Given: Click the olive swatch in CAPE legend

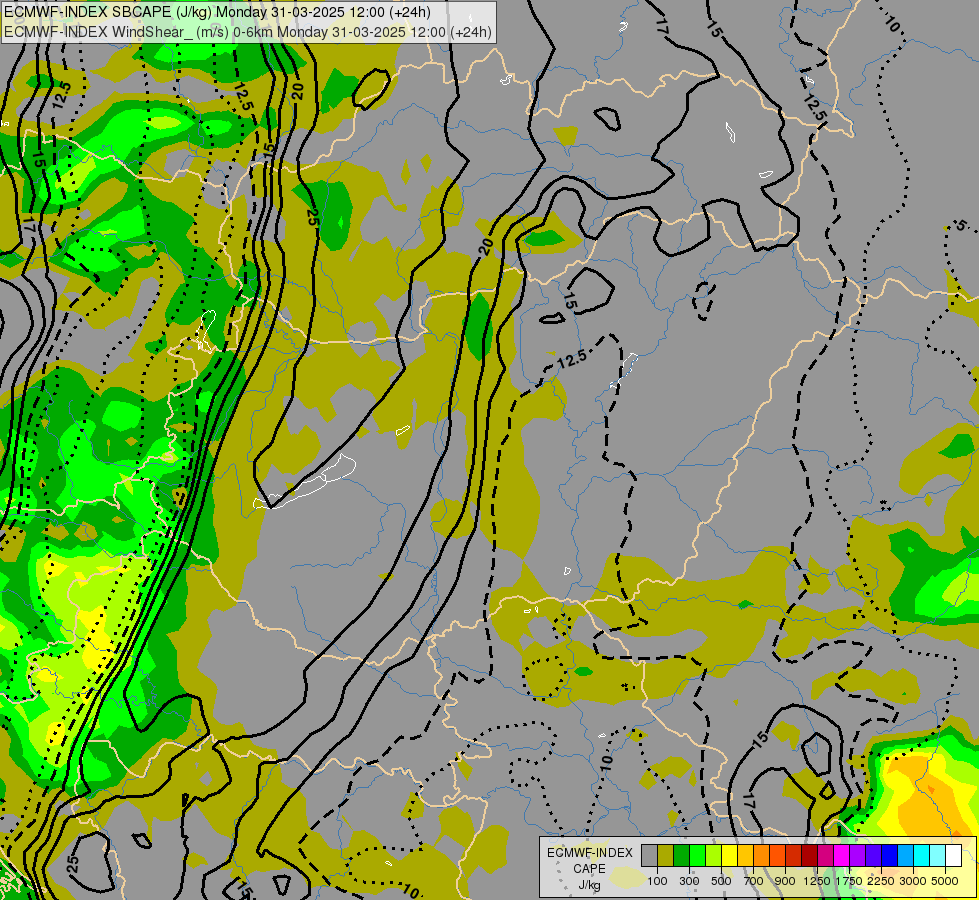Looking at the screenshot, I should point(666,855).
